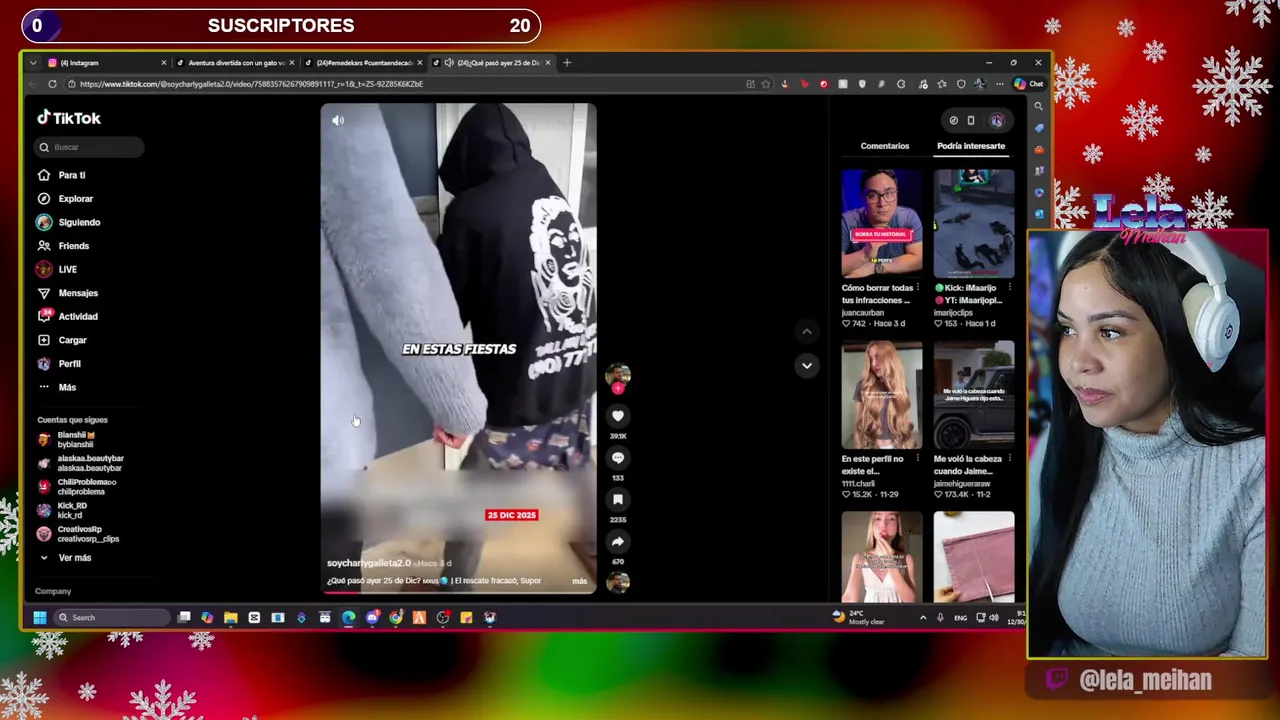This screenshot has height=720, width=1280.
Task: Open the Más options menu
Action: coord(57,387)
